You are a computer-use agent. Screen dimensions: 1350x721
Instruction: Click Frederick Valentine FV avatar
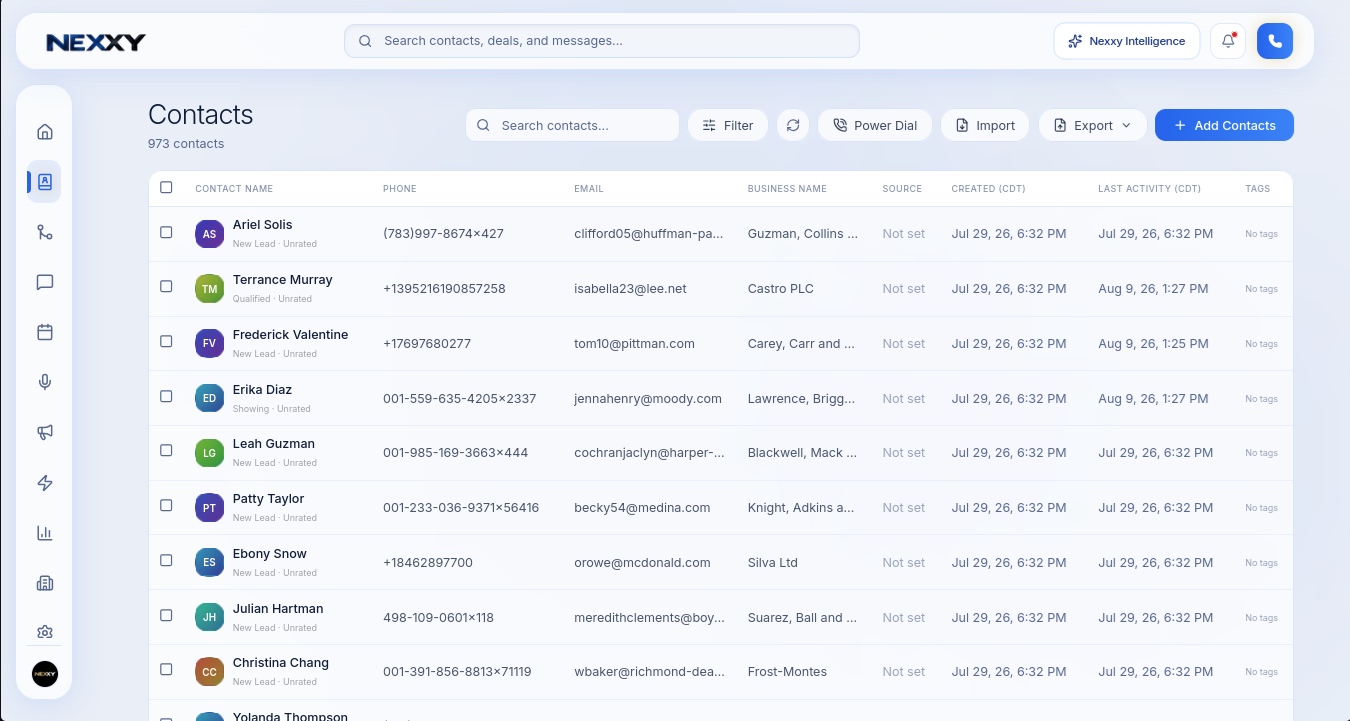[209, 344]
